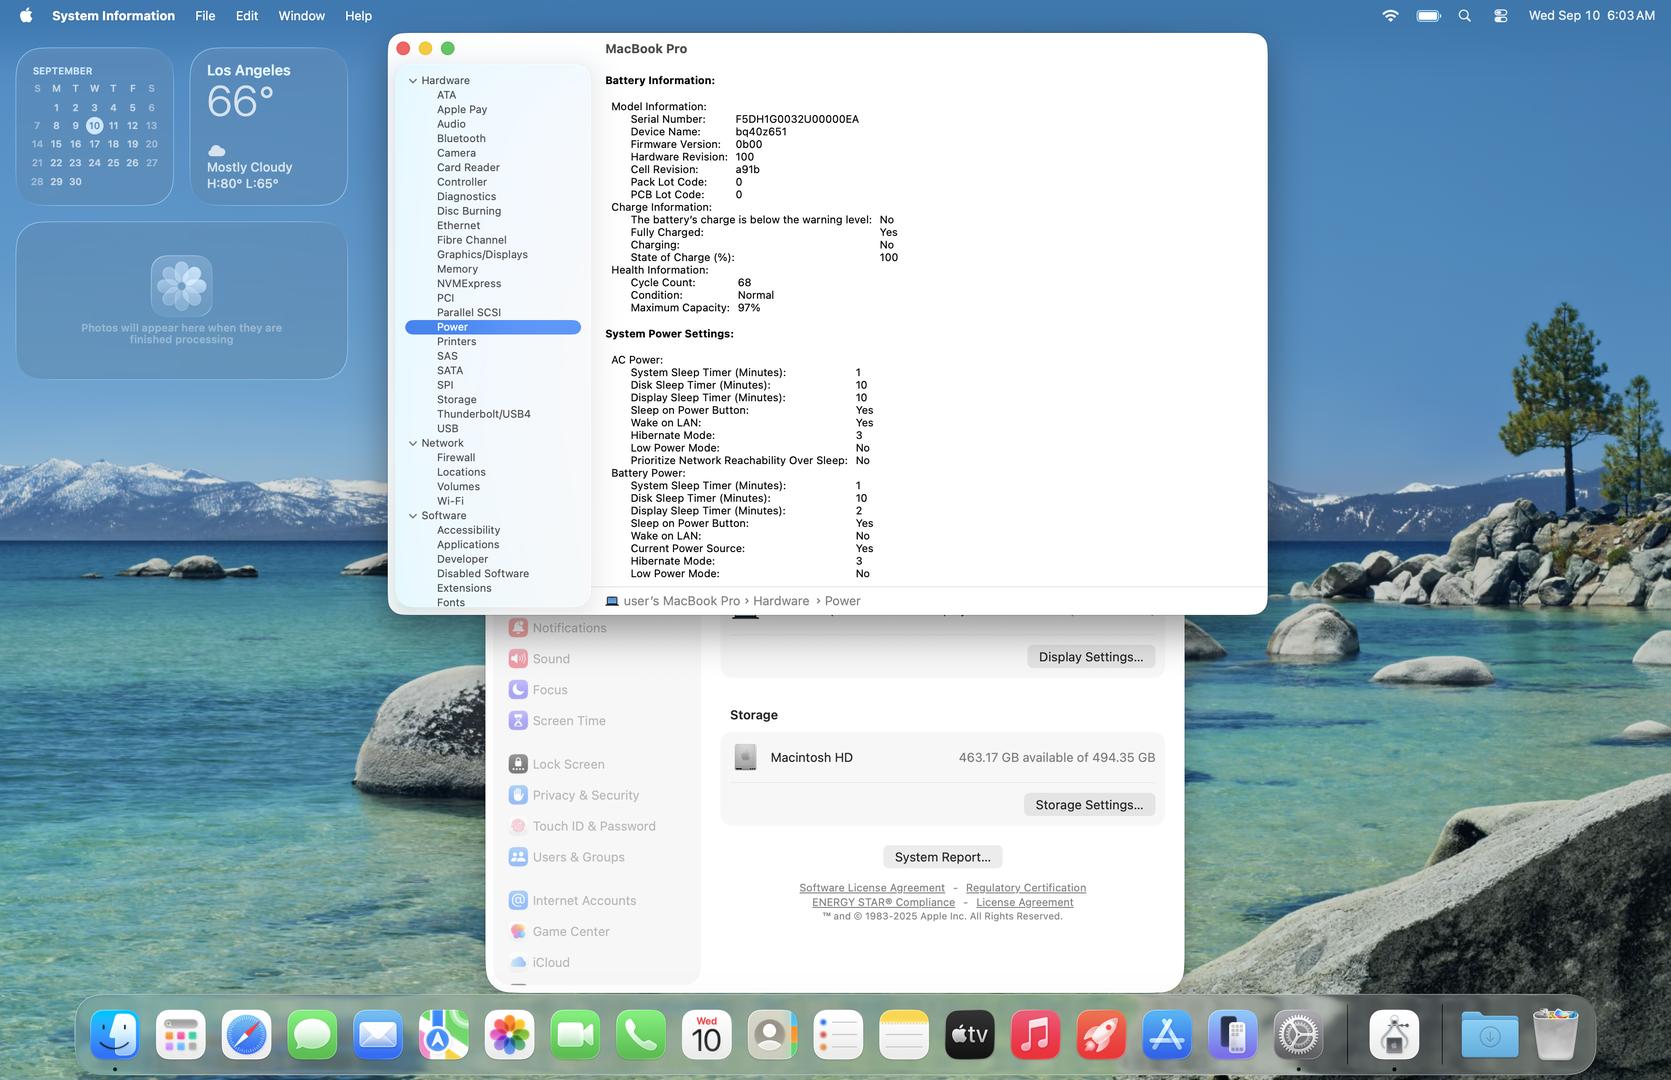The height and width of the screenshot is (1080, 1671).
Task: Collapse the Software section
Action: pos(412,516)
